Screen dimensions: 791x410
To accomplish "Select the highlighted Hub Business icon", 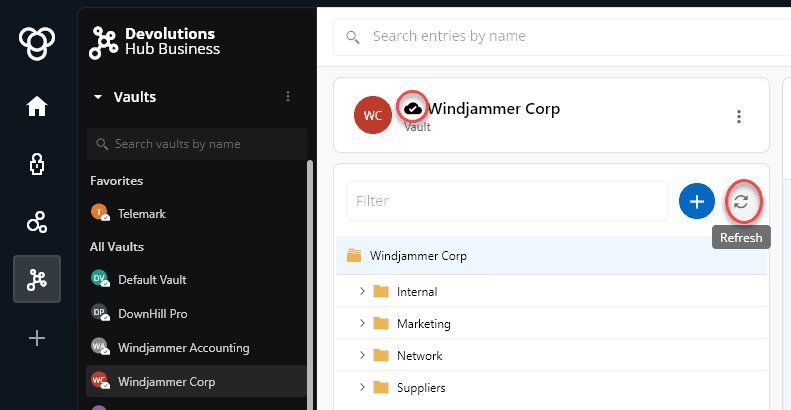I will (37, 279).
